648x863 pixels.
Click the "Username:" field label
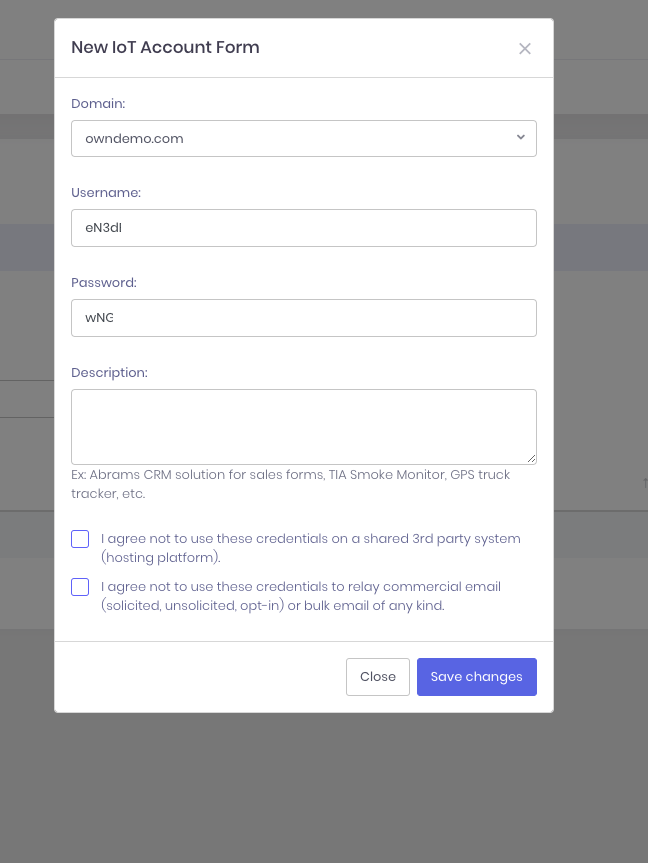click(x=106, y=192)
